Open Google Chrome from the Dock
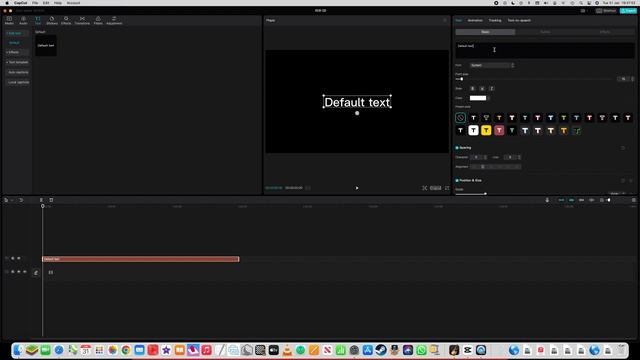Image resolution: width=640 pixels, height=360 pixels. tap(126, 350)
